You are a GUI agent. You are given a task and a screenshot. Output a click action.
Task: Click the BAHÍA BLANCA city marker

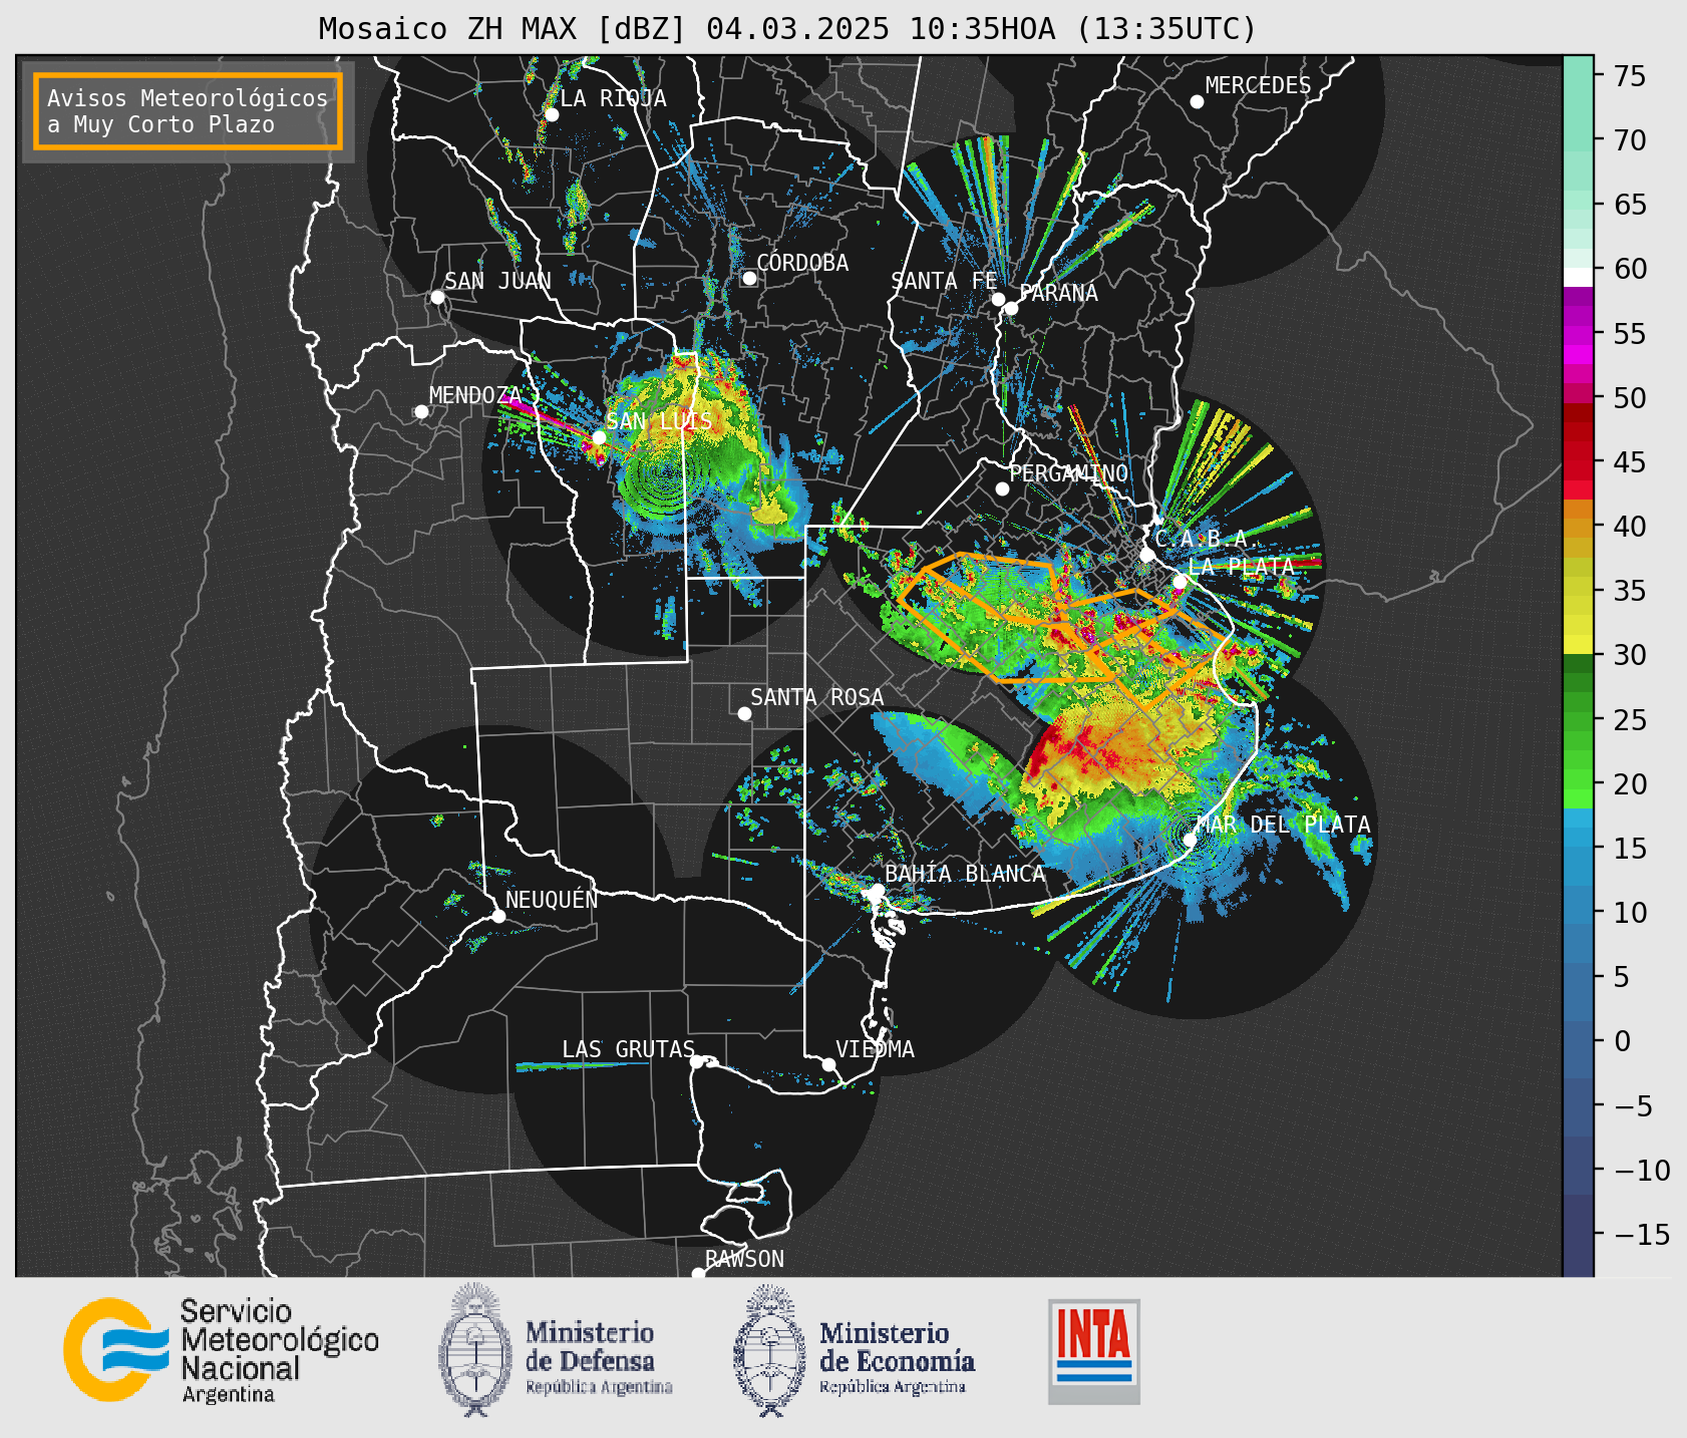[877, 890]
